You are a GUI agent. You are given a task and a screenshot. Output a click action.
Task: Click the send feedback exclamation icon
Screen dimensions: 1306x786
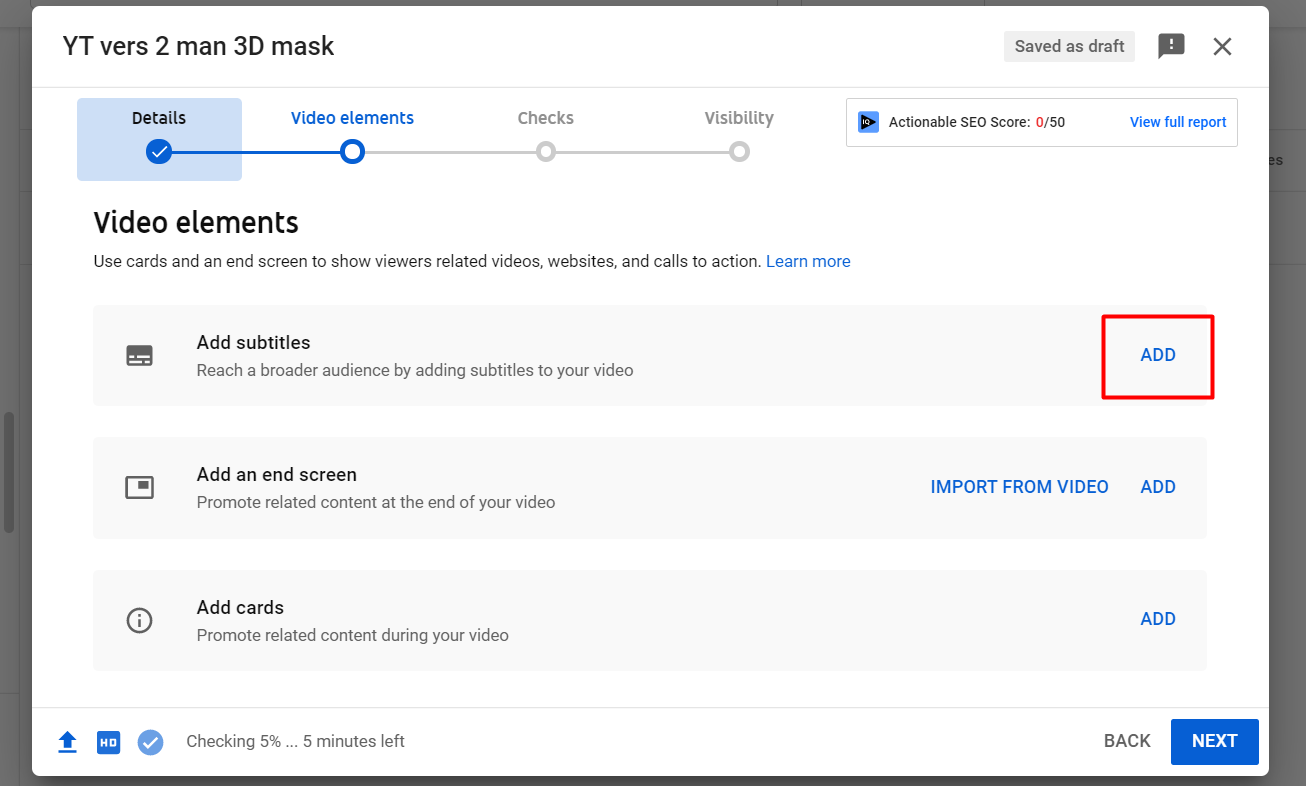pyautogui.click(x=1171, y=46)
